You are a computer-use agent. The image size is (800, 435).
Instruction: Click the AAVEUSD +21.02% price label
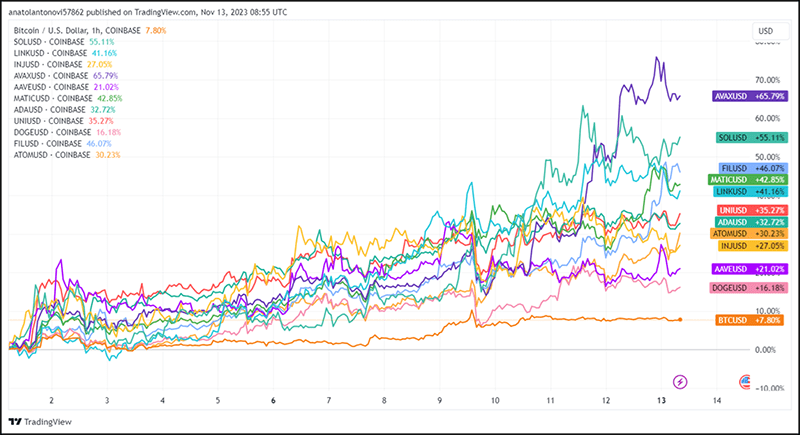(750, 269)
